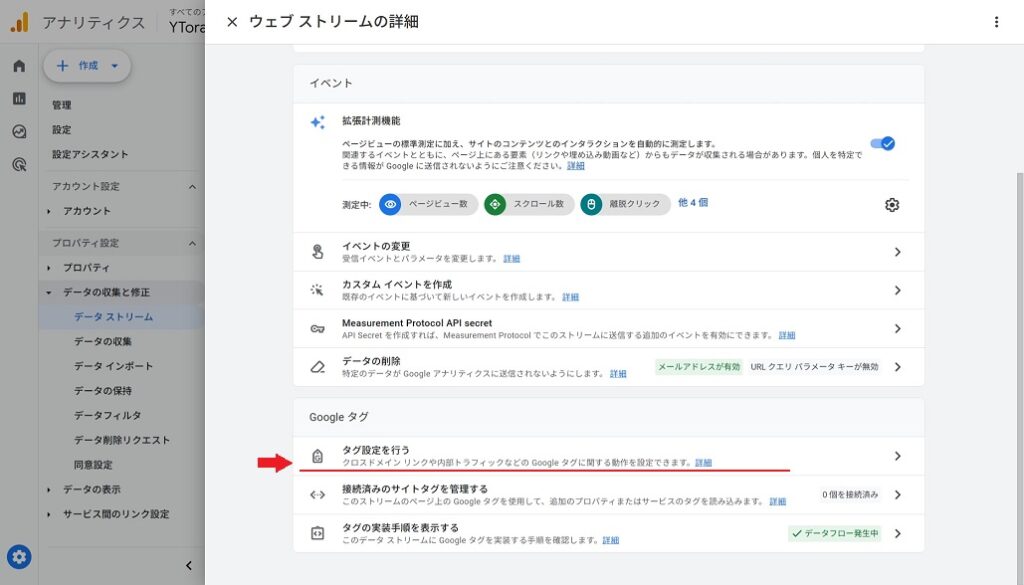Click the メールアドレスが有効 badge
The image size is (1024, 585).
[699, 367]
